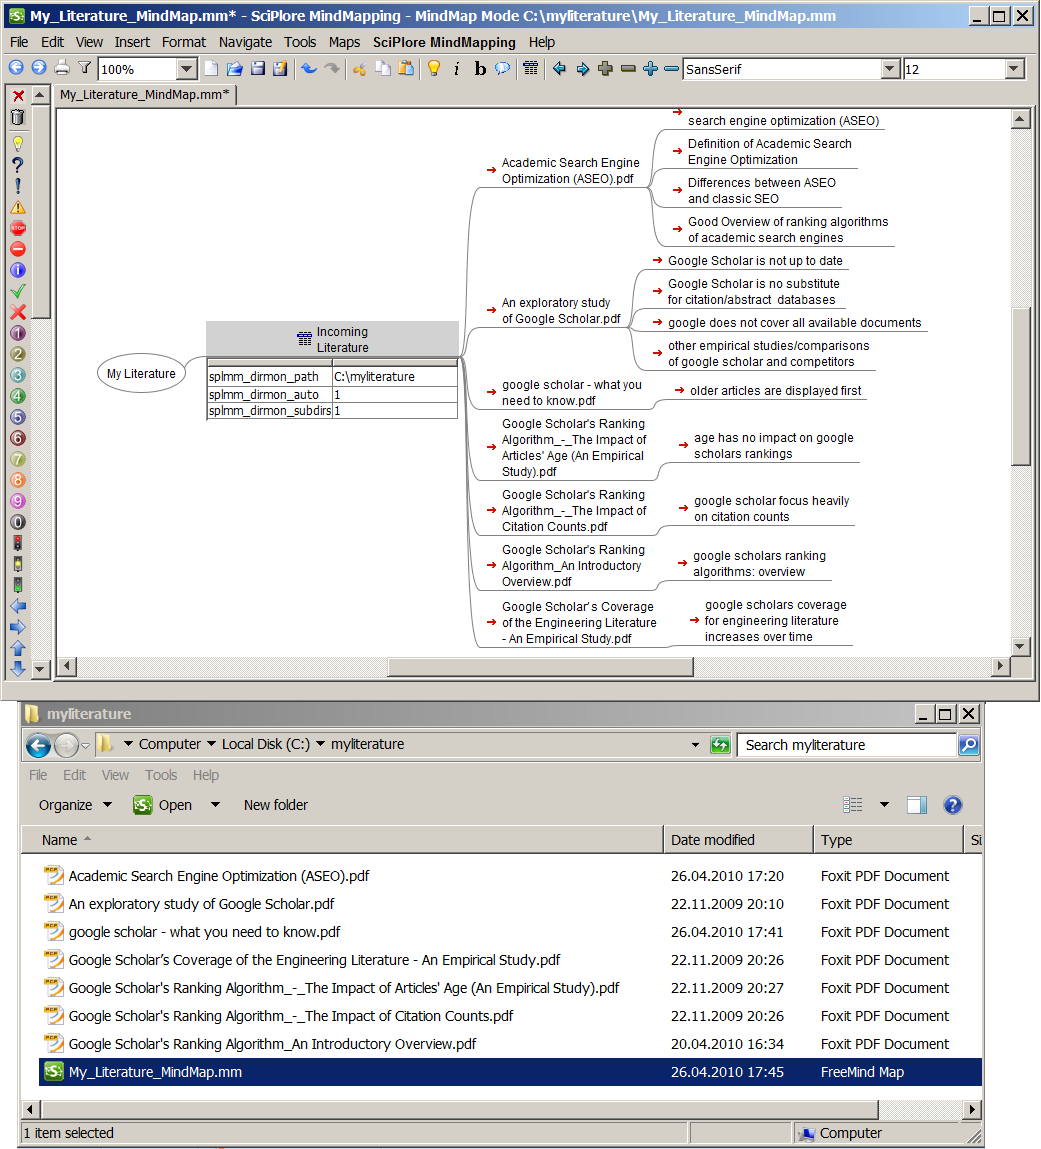
Task: Add the red traffic light icon
Action: (18, 543)
